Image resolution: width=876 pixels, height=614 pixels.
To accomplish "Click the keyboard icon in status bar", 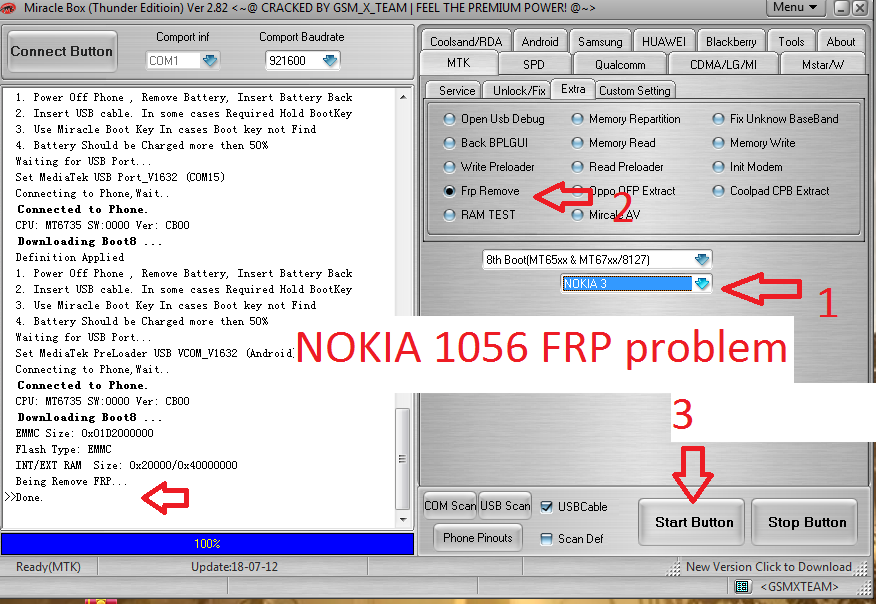I will click(742, 586).
